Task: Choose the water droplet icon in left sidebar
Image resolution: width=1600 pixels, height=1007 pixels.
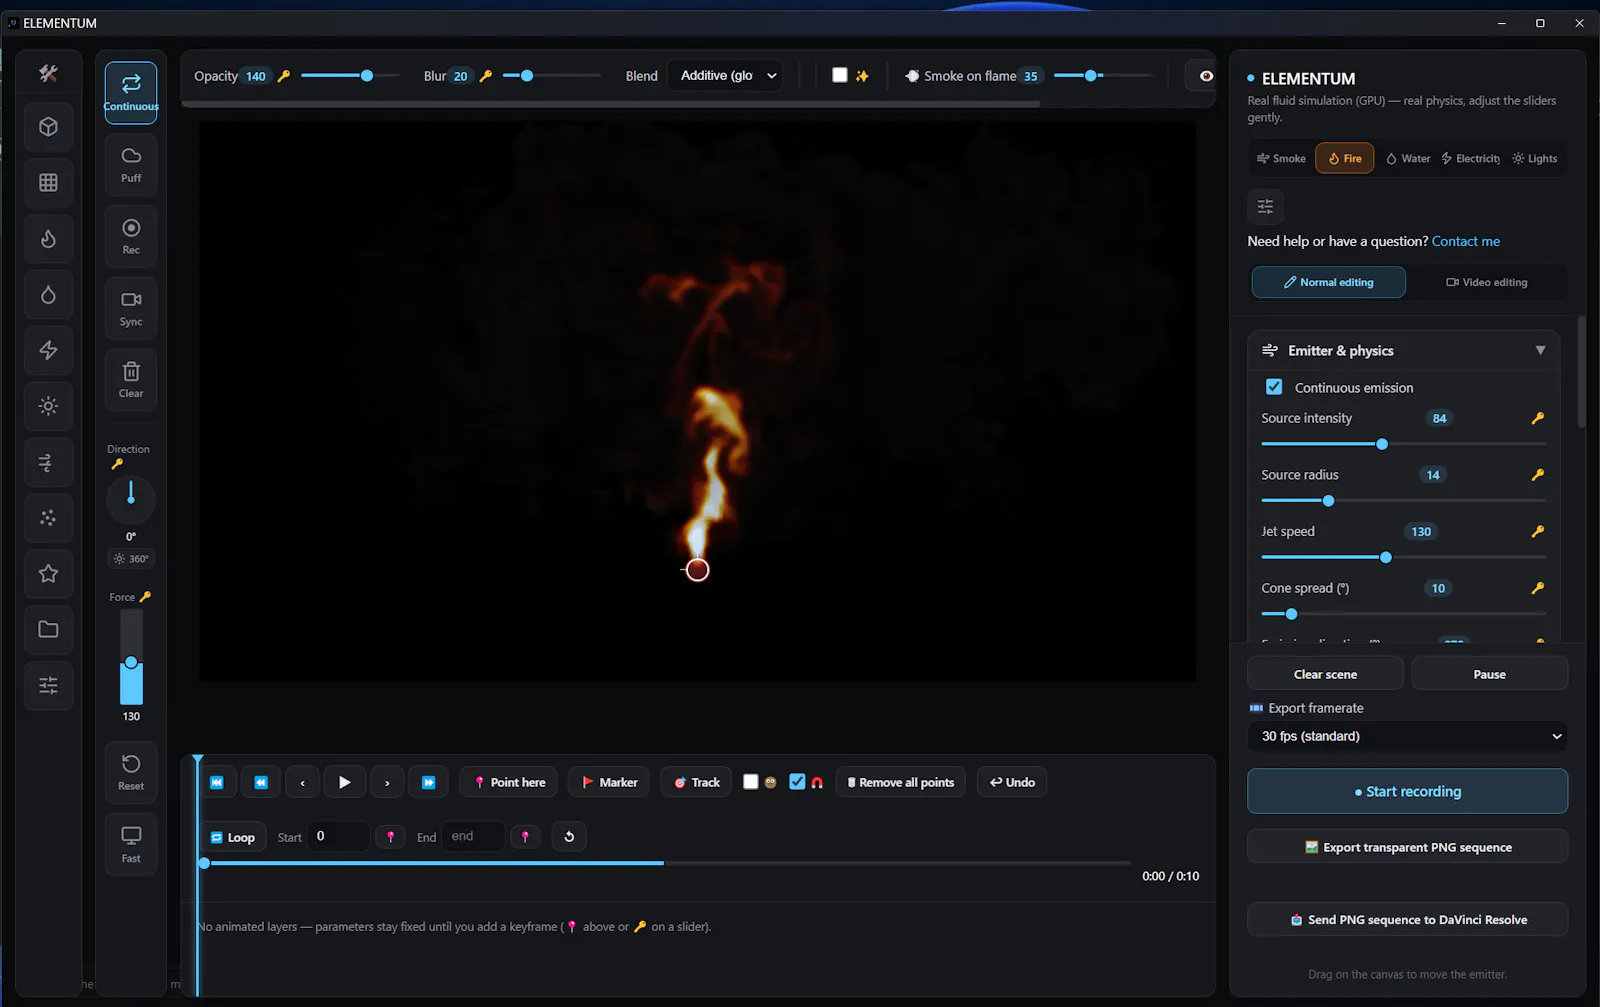Action: click(48, 295)
